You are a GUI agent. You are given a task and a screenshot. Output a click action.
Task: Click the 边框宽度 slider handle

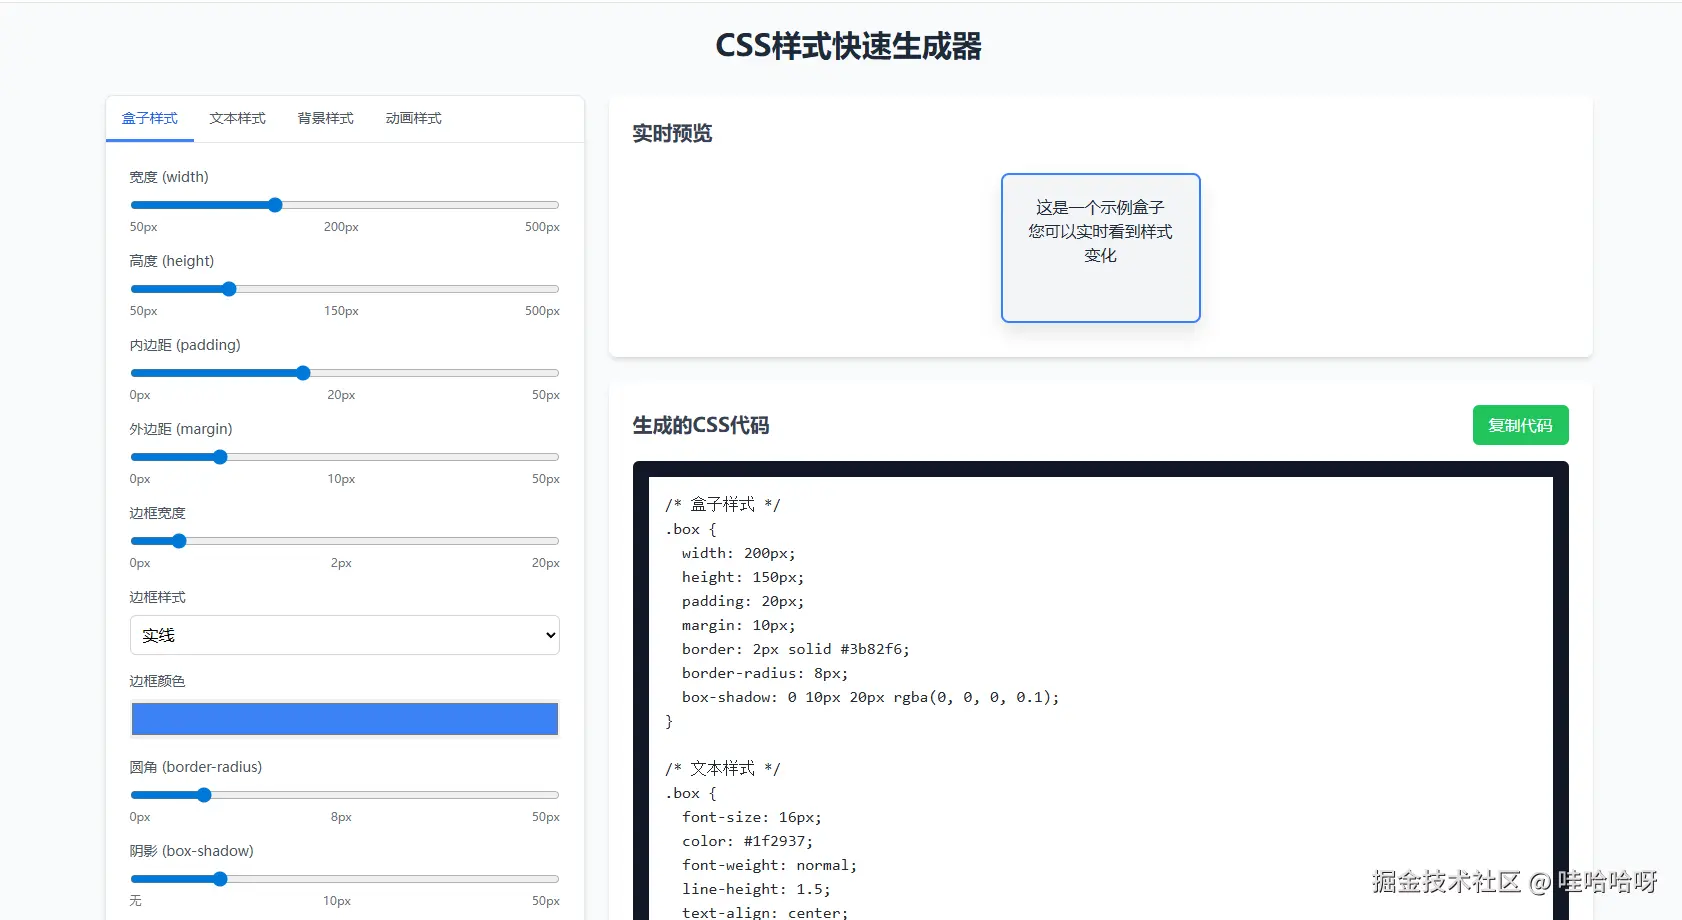click(x=179, y=541)
